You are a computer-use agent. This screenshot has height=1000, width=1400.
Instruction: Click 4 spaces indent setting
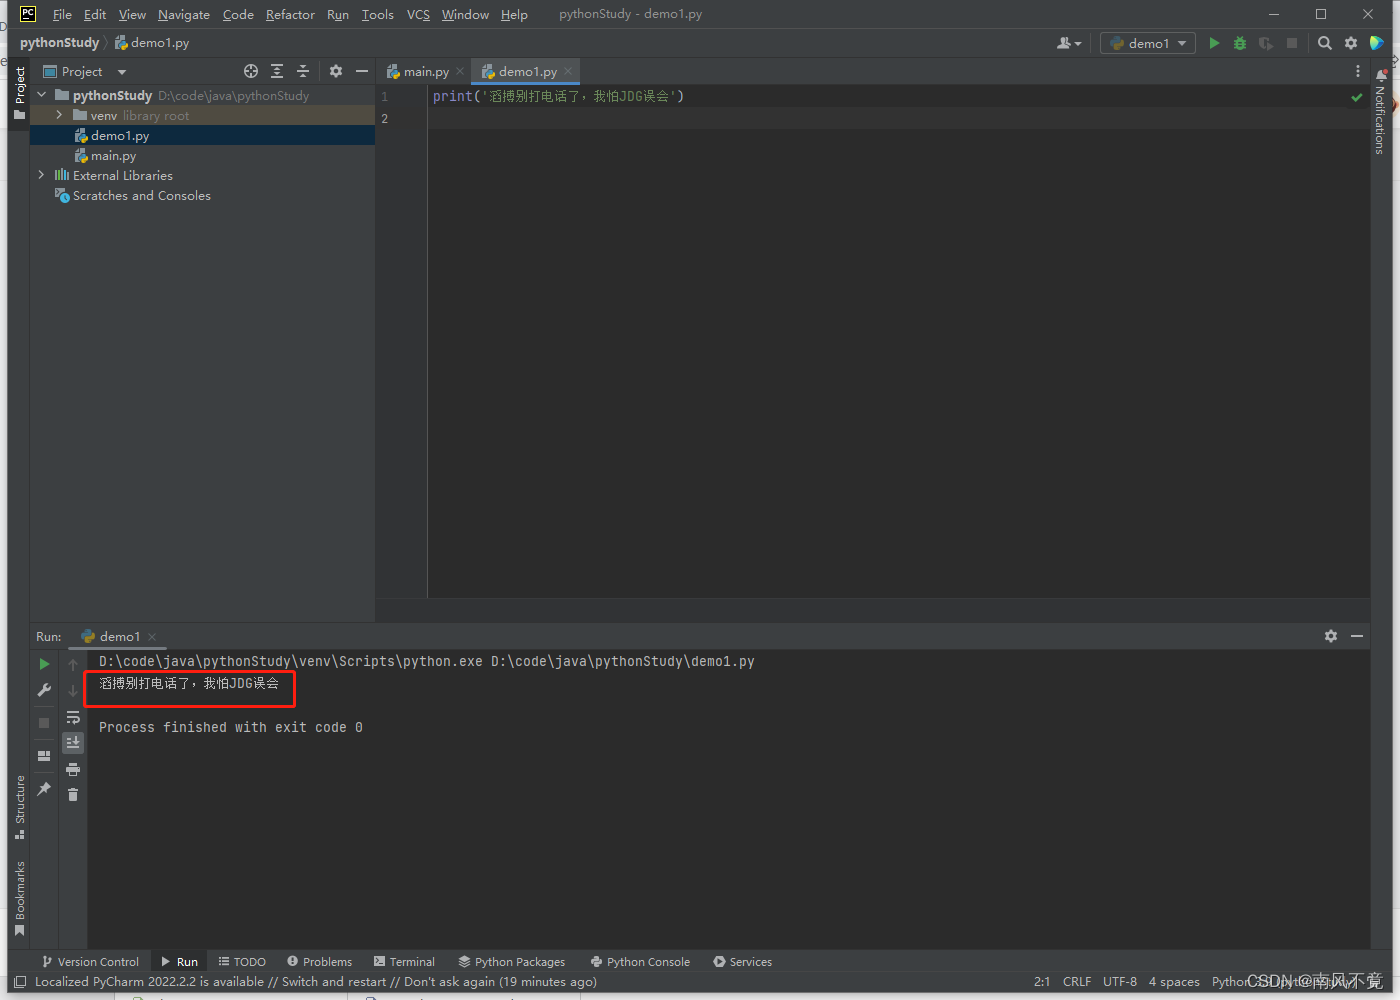[1174, 982]
